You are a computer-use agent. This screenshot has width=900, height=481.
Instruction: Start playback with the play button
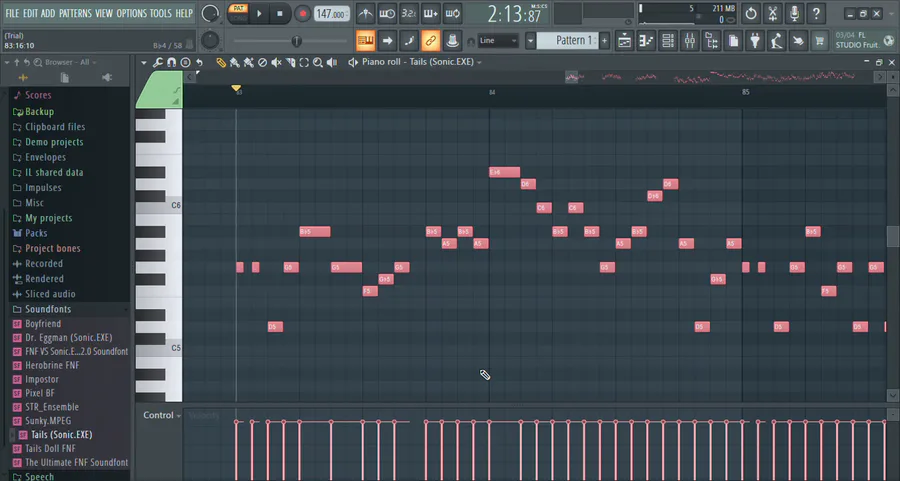coord(259,13)
